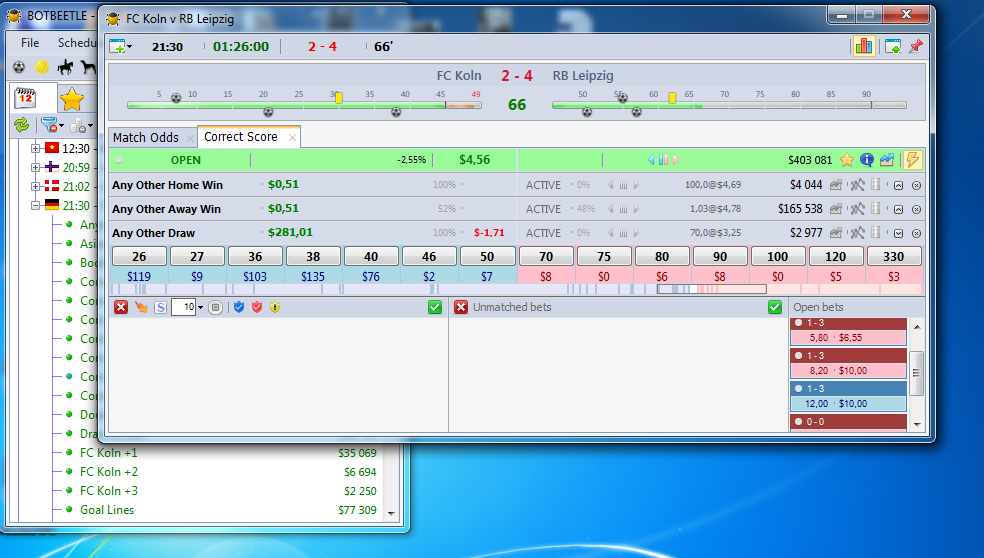The image size is (984, 558).
Task: Open the calendar tab in BOTBEETLE window
Action: tap(26, 98)
